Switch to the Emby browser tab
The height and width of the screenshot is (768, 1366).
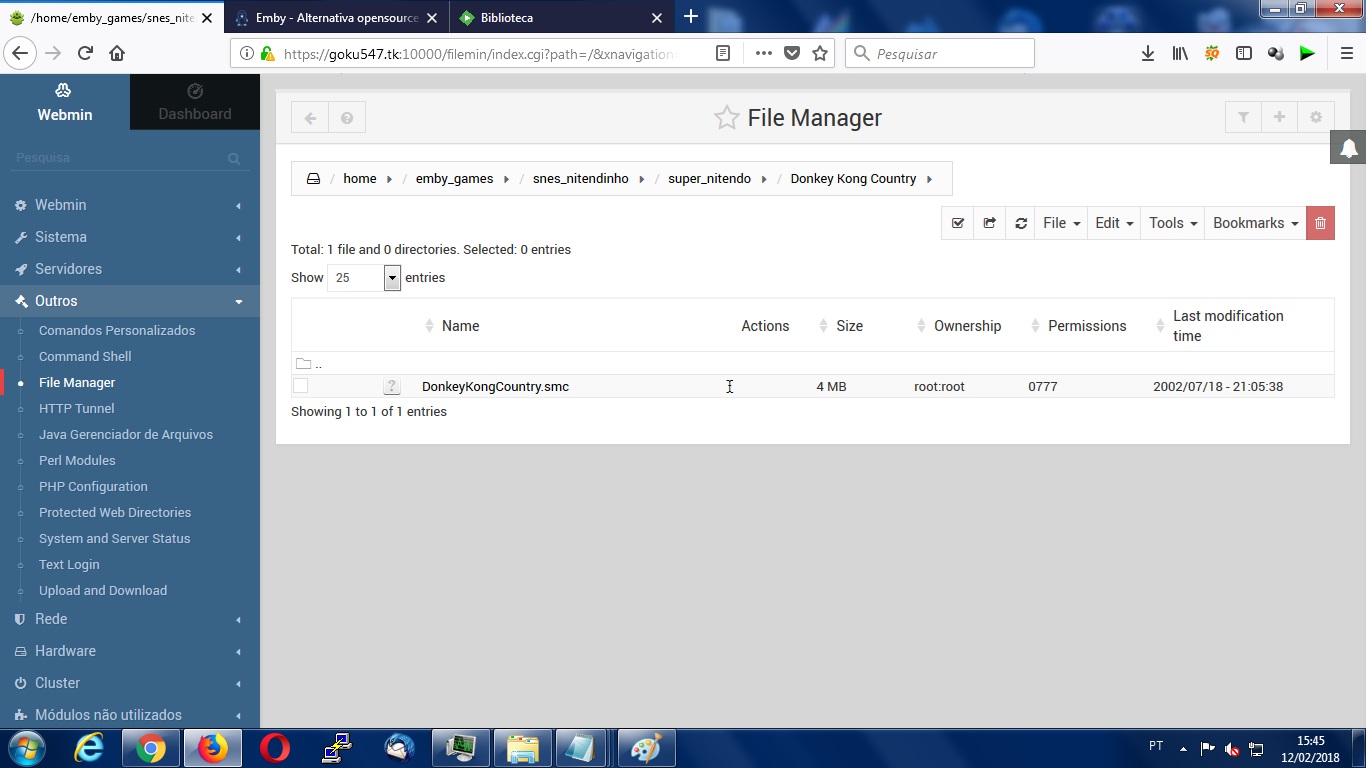click(337, 17)
